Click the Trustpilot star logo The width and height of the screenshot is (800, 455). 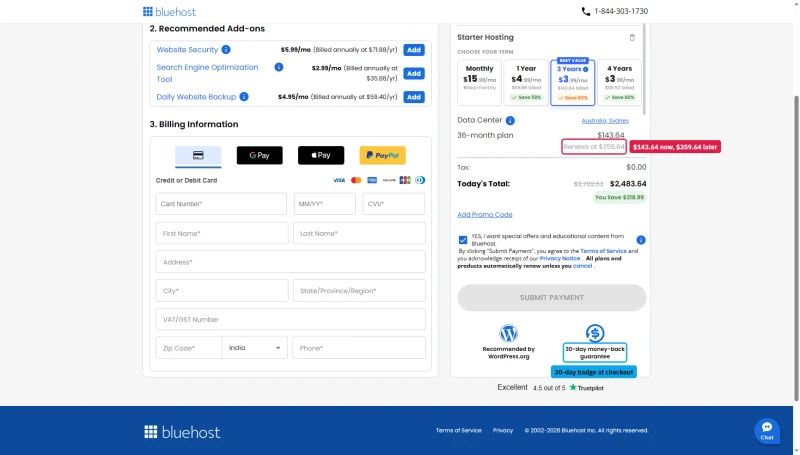coord(573,387)
